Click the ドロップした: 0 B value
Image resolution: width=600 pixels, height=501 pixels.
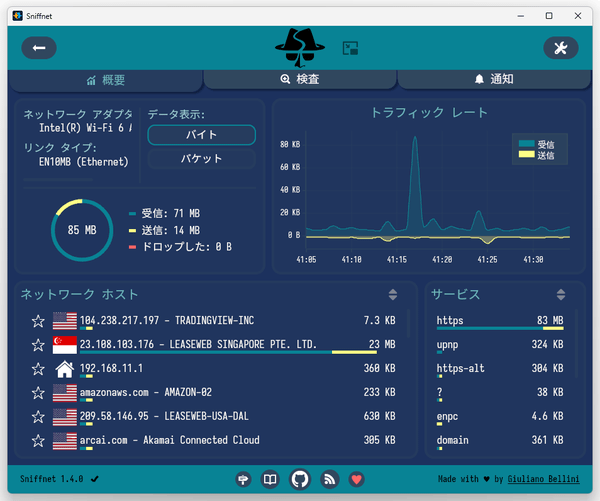(x=187, y=247)
